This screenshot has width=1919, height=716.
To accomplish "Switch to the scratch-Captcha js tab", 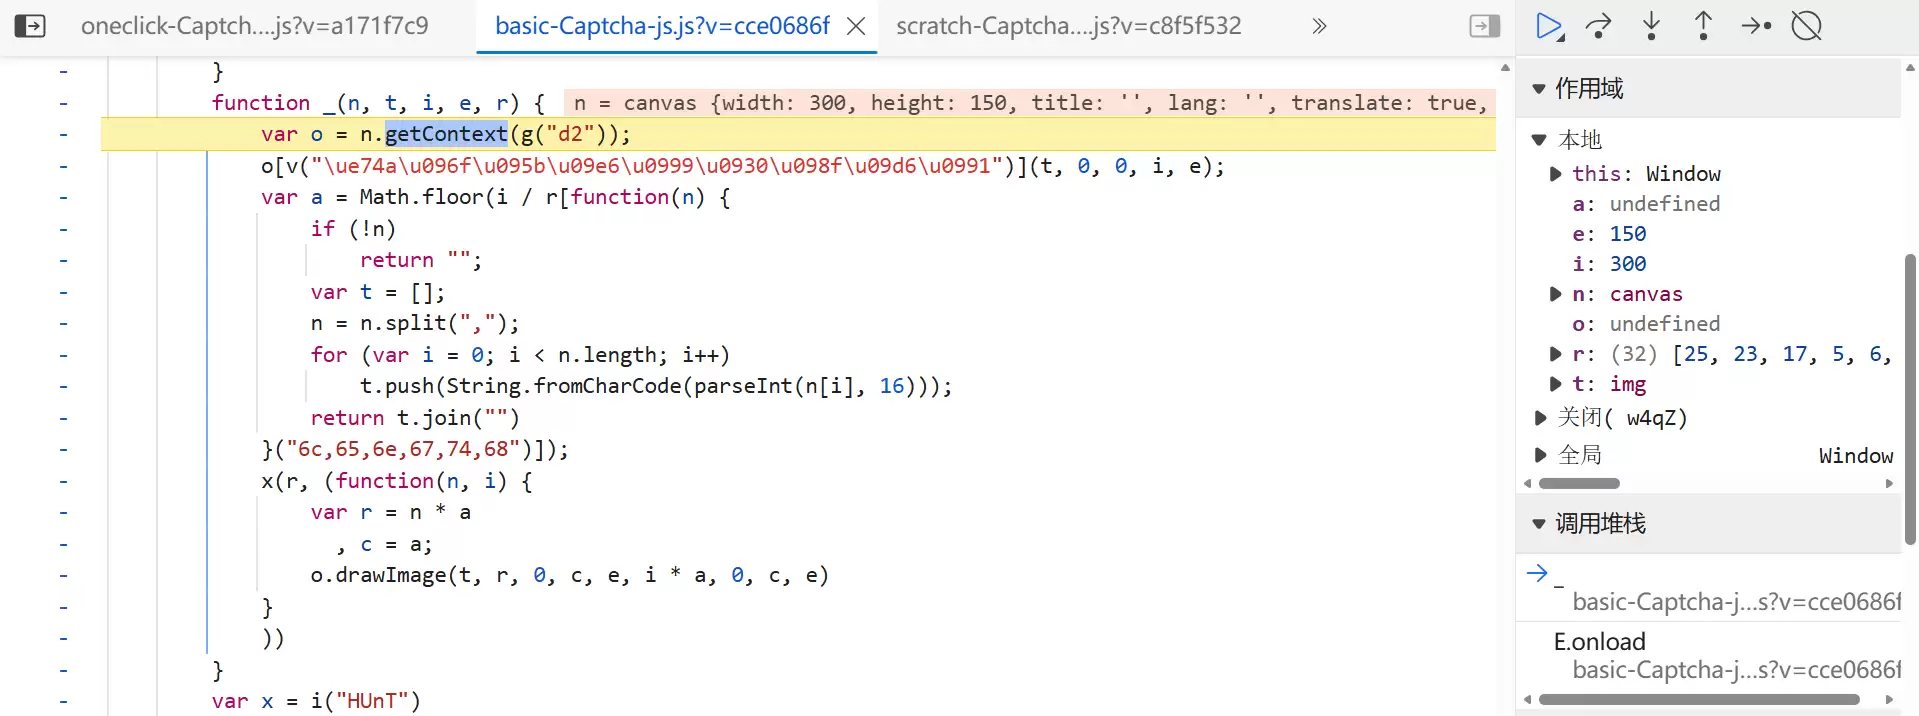I will pos(1069,26).
